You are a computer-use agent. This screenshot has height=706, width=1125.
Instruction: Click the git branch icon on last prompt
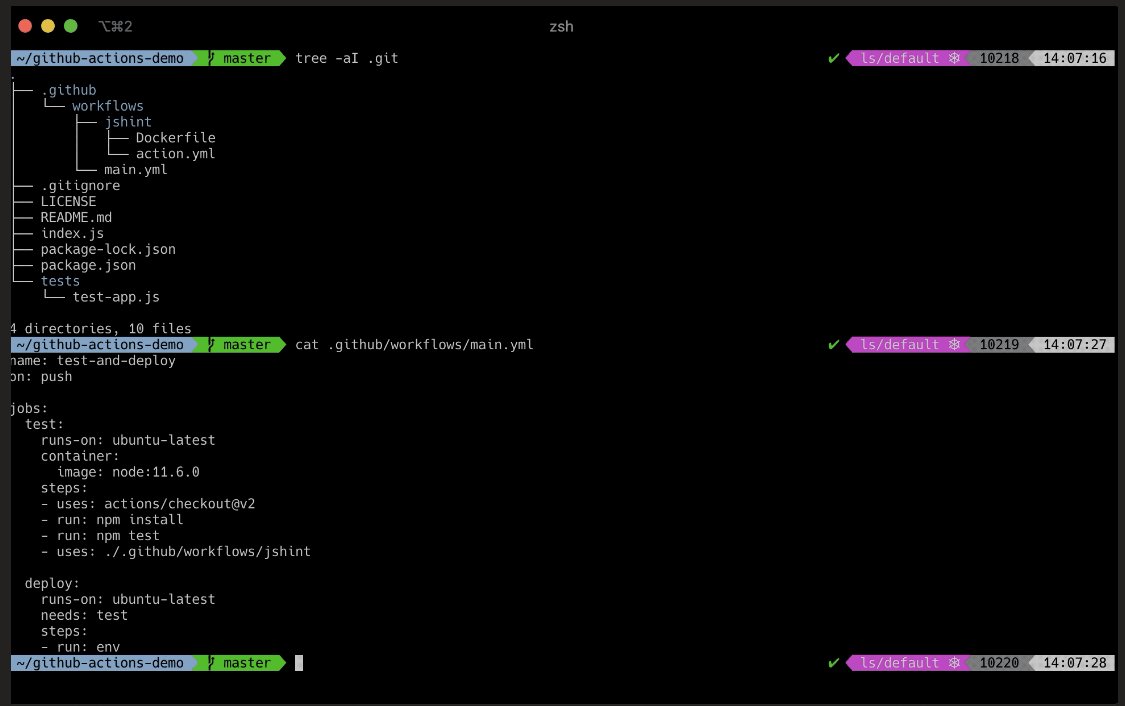click(x=212, y=663)
